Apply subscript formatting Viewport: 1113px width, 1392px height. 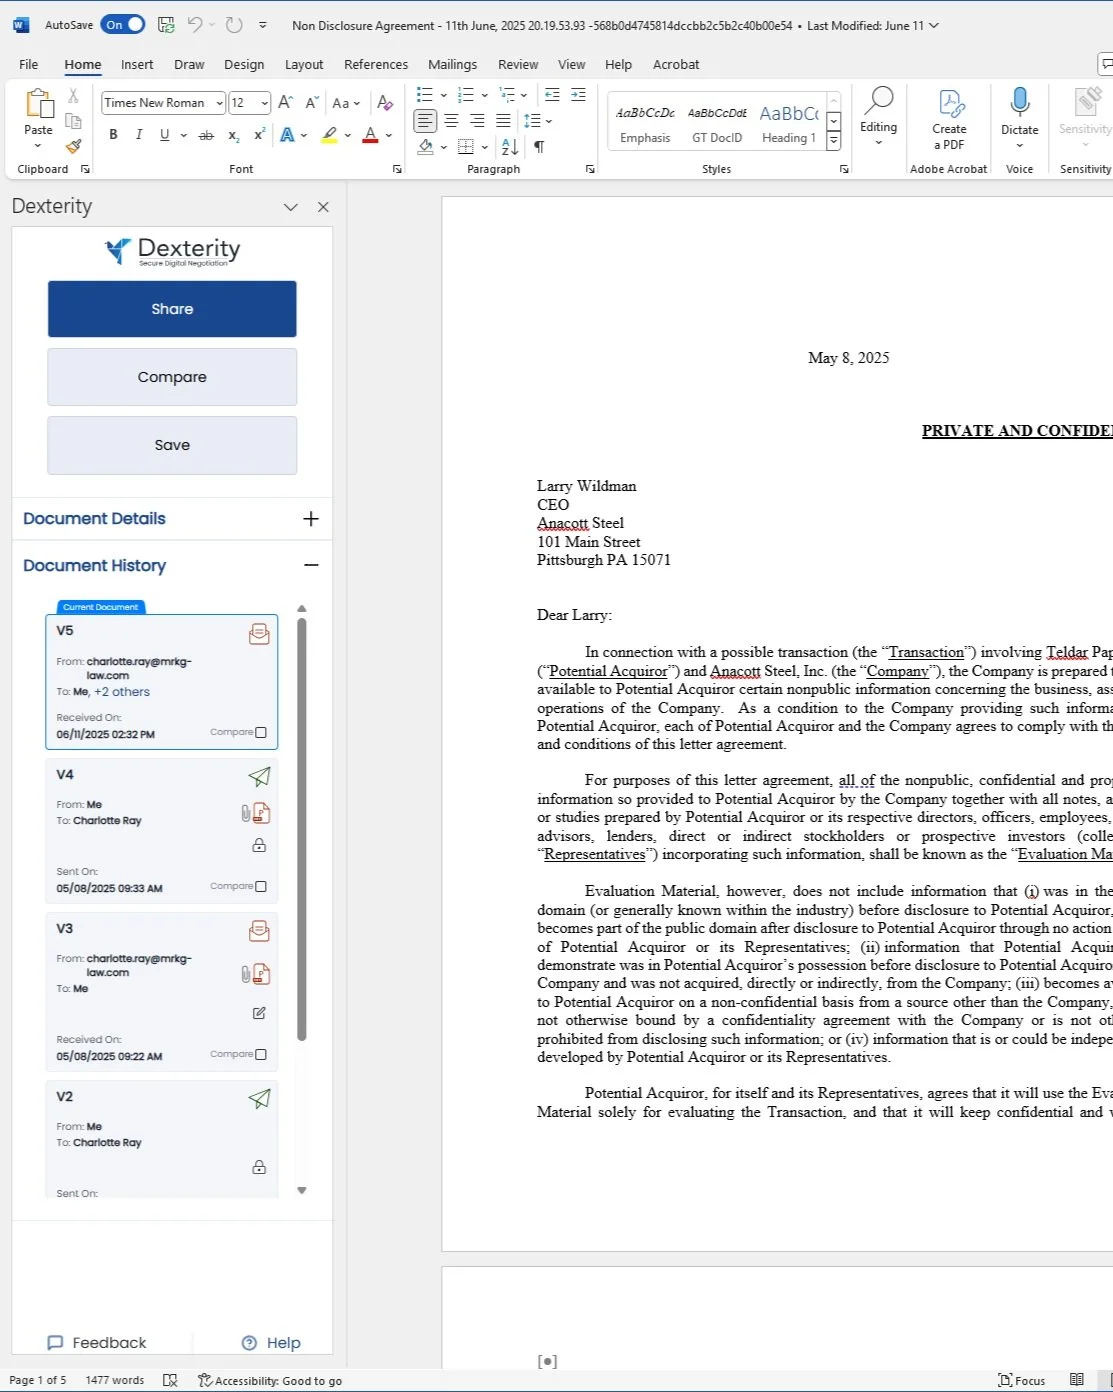pyautogui.click(x=233, y=135)
